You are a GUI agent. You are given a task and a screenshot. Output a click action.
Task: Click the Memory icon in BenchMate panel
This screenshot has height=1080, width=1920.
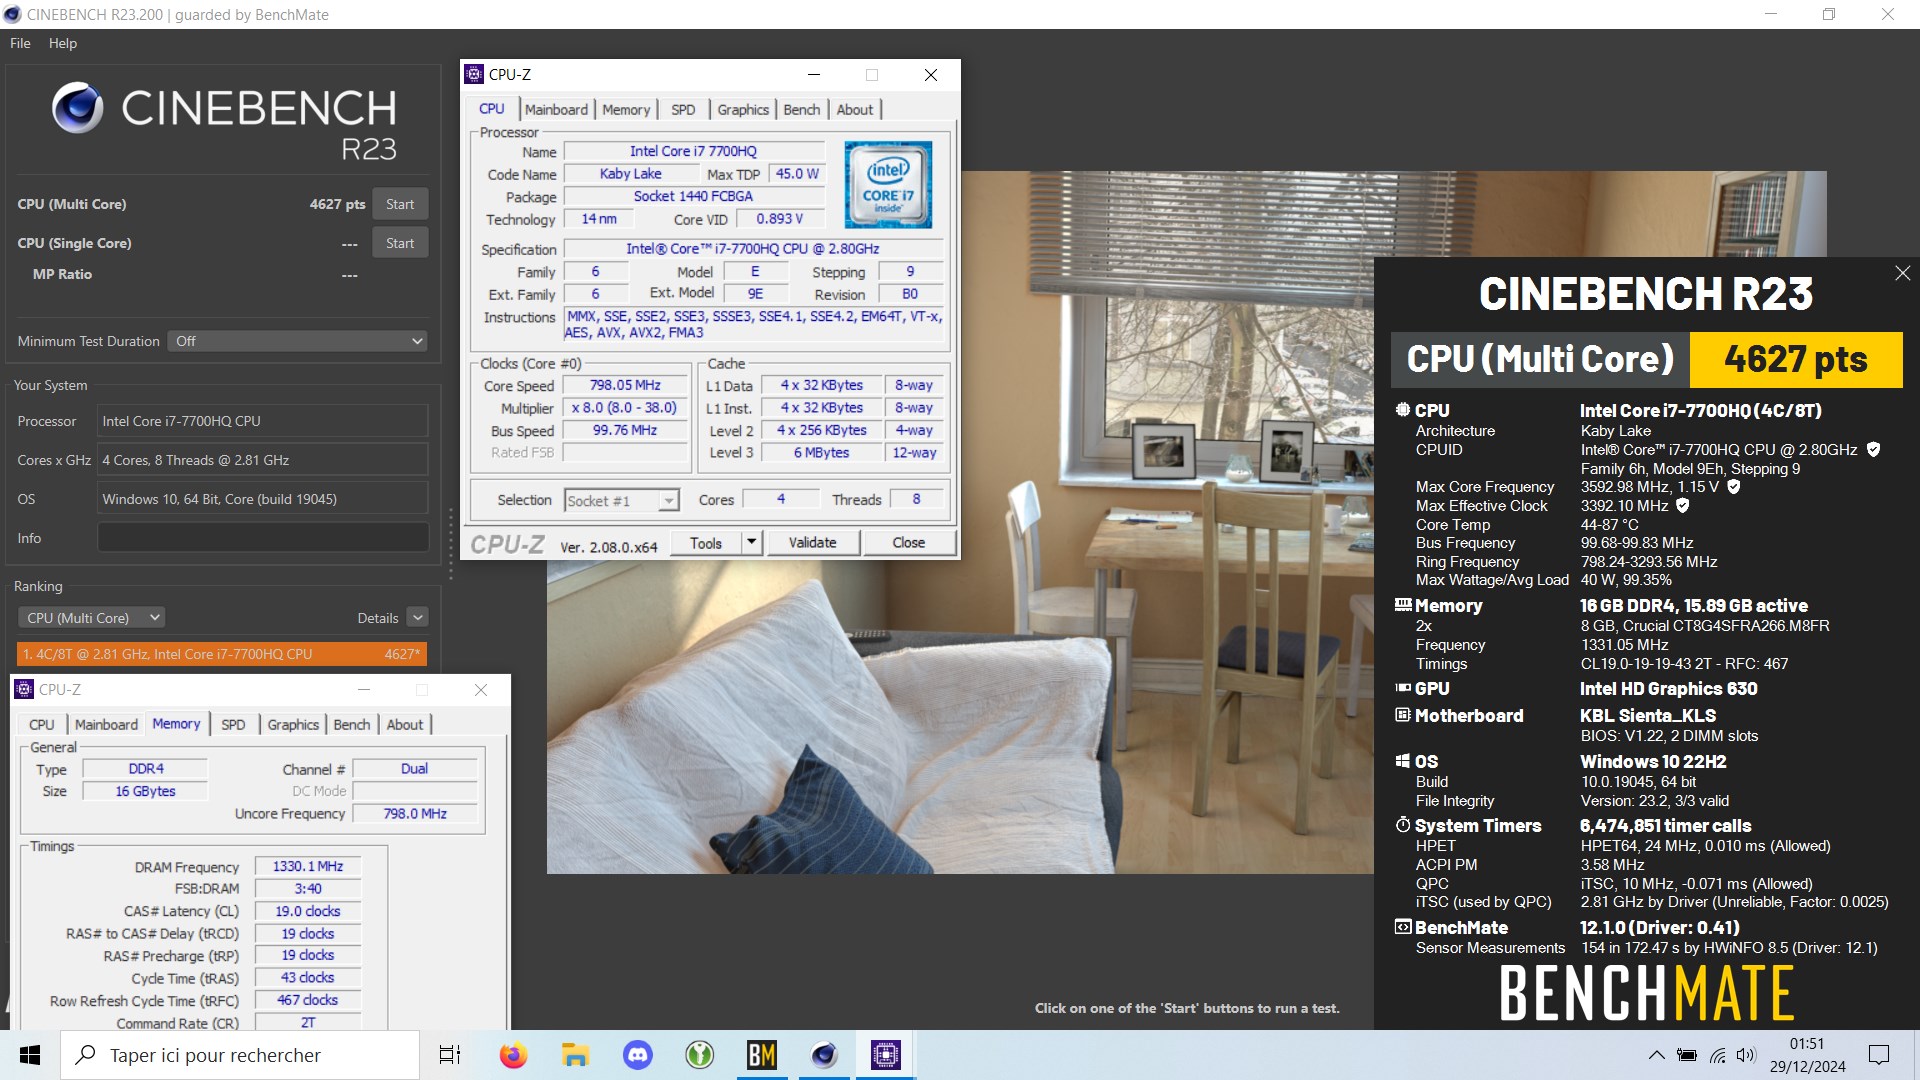point(1403,605)
